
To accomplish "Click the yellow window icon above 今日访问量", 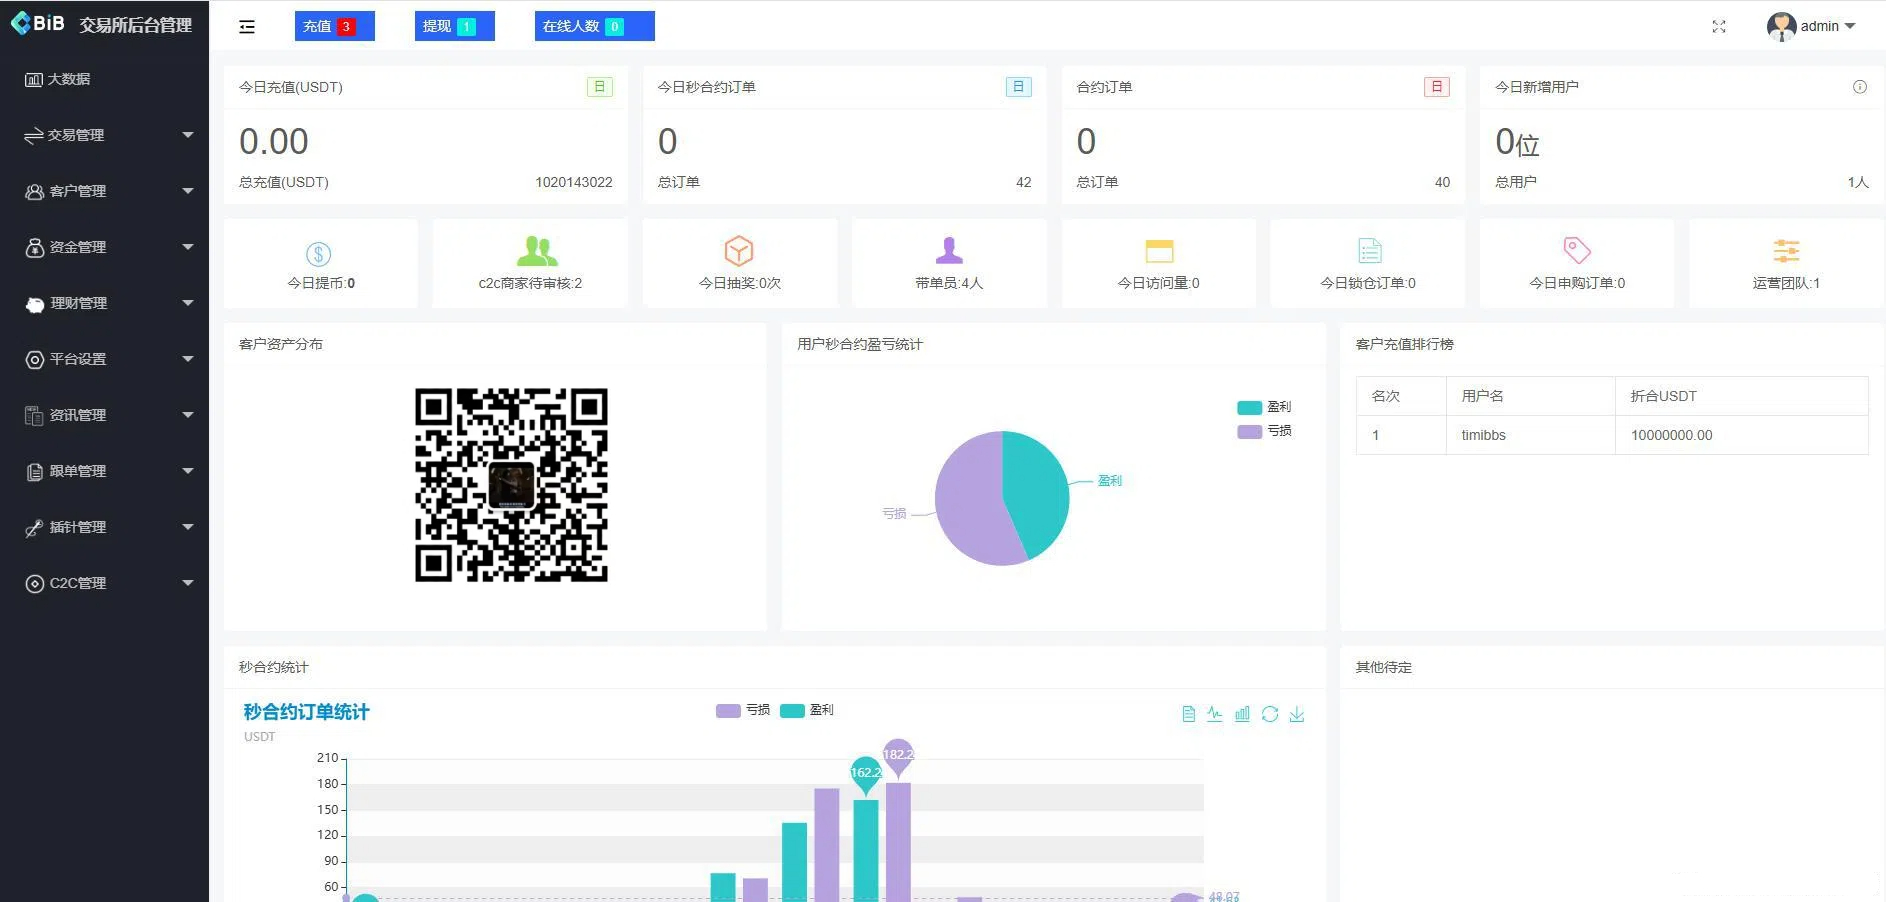I will (x=1159, y=250).
